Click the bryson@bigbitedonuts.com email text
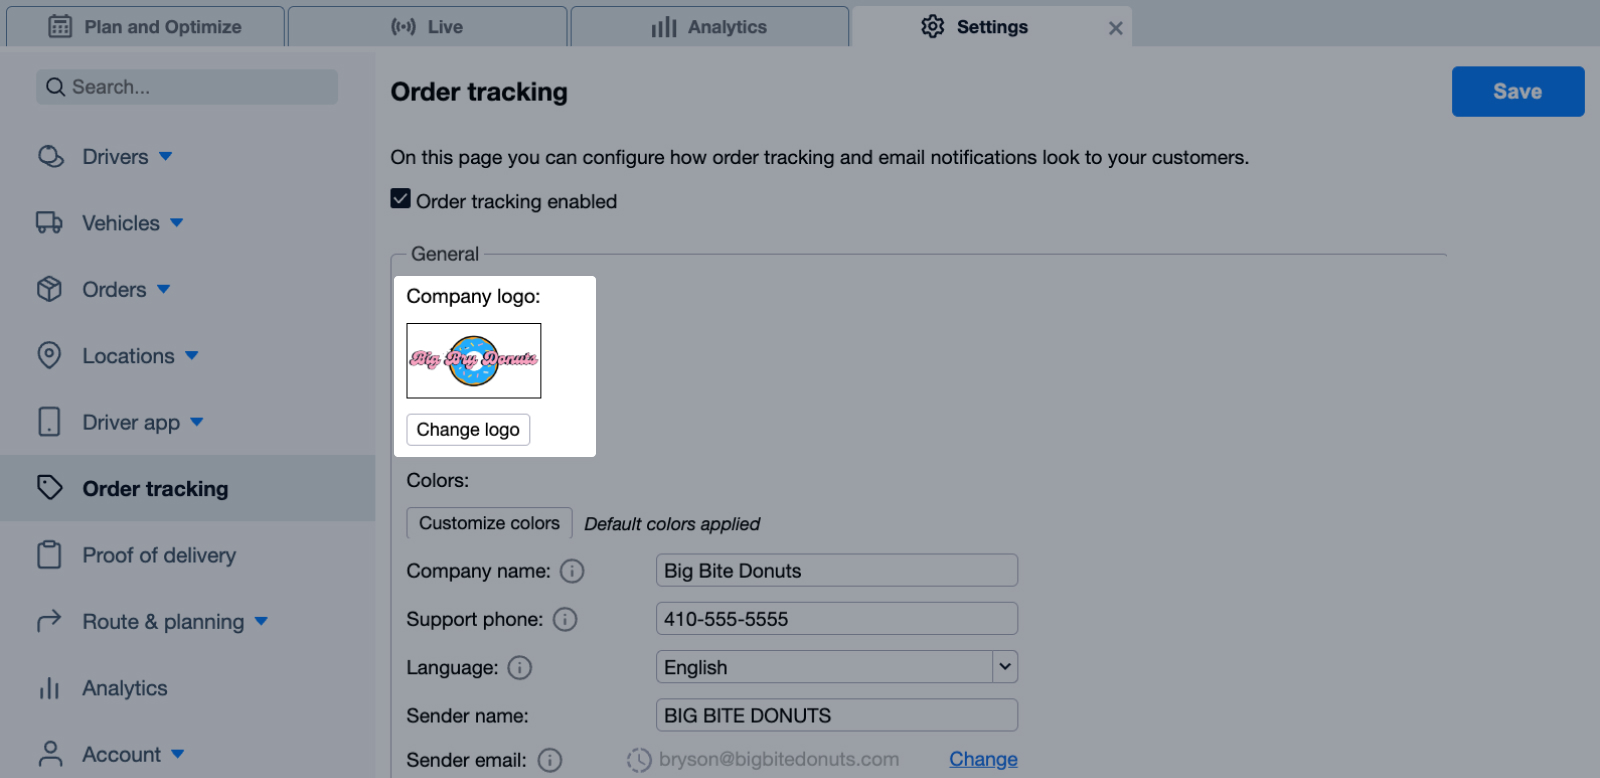This screenshot has width=1600, height=778. (x=779, y=760)
